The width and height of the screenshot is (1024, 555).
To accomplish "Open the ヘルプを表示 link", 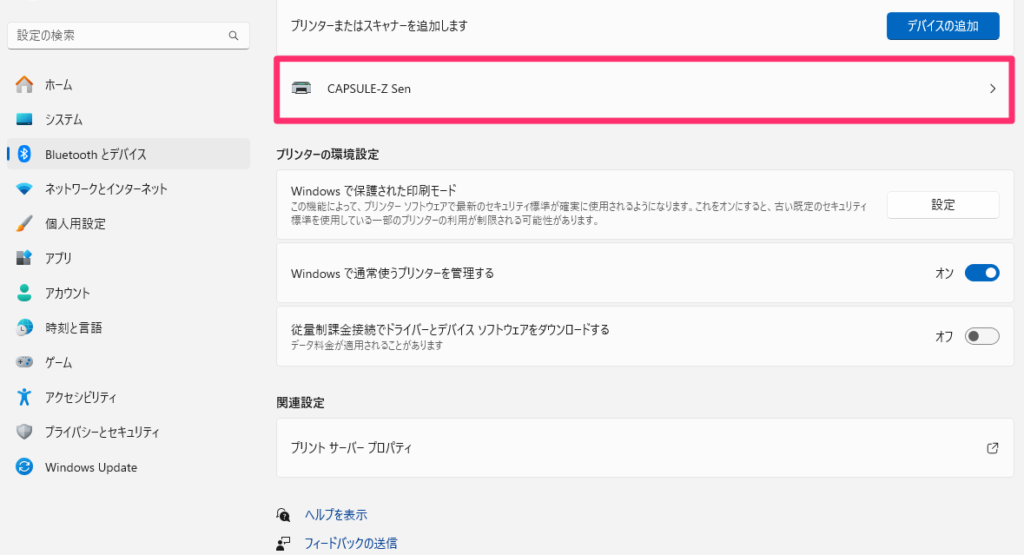I will click(336, 515).
